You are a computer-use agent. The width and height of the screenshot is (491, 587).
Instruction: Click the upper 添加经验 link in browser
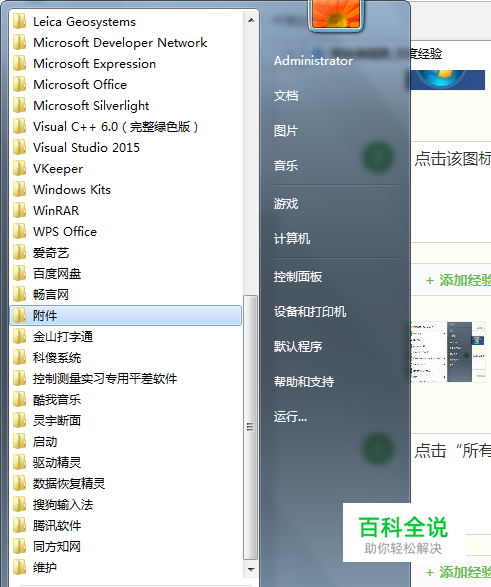click(x=458, y=280)
